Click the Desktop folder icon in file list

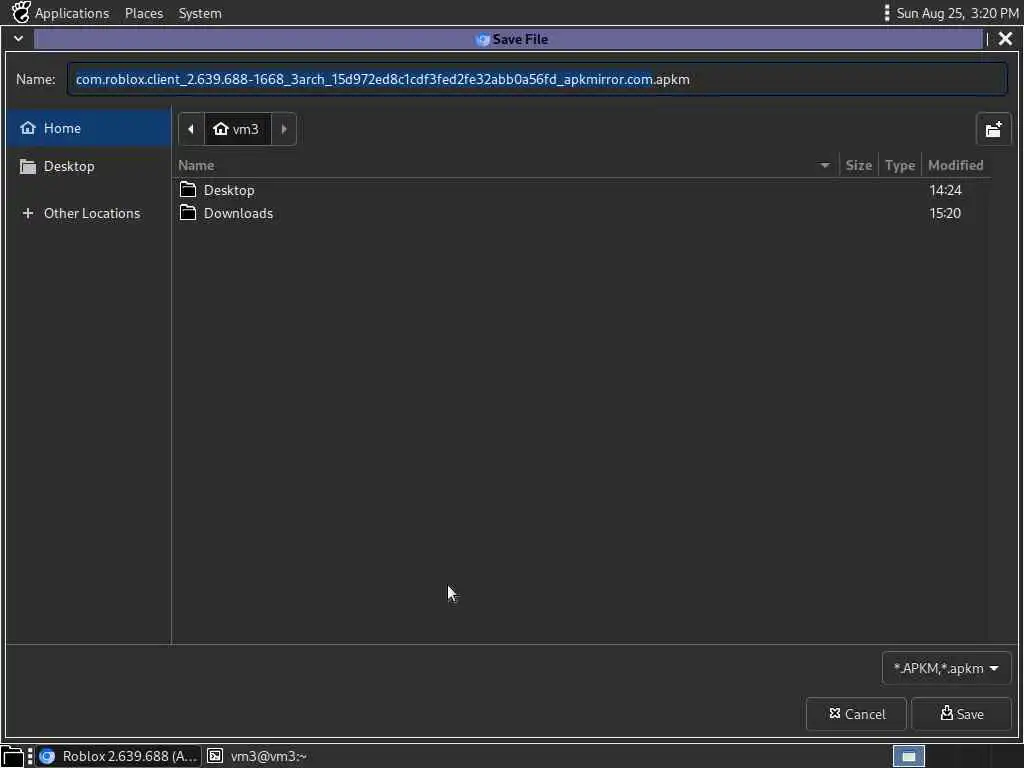pyautogui.click(x=188, y=189)
